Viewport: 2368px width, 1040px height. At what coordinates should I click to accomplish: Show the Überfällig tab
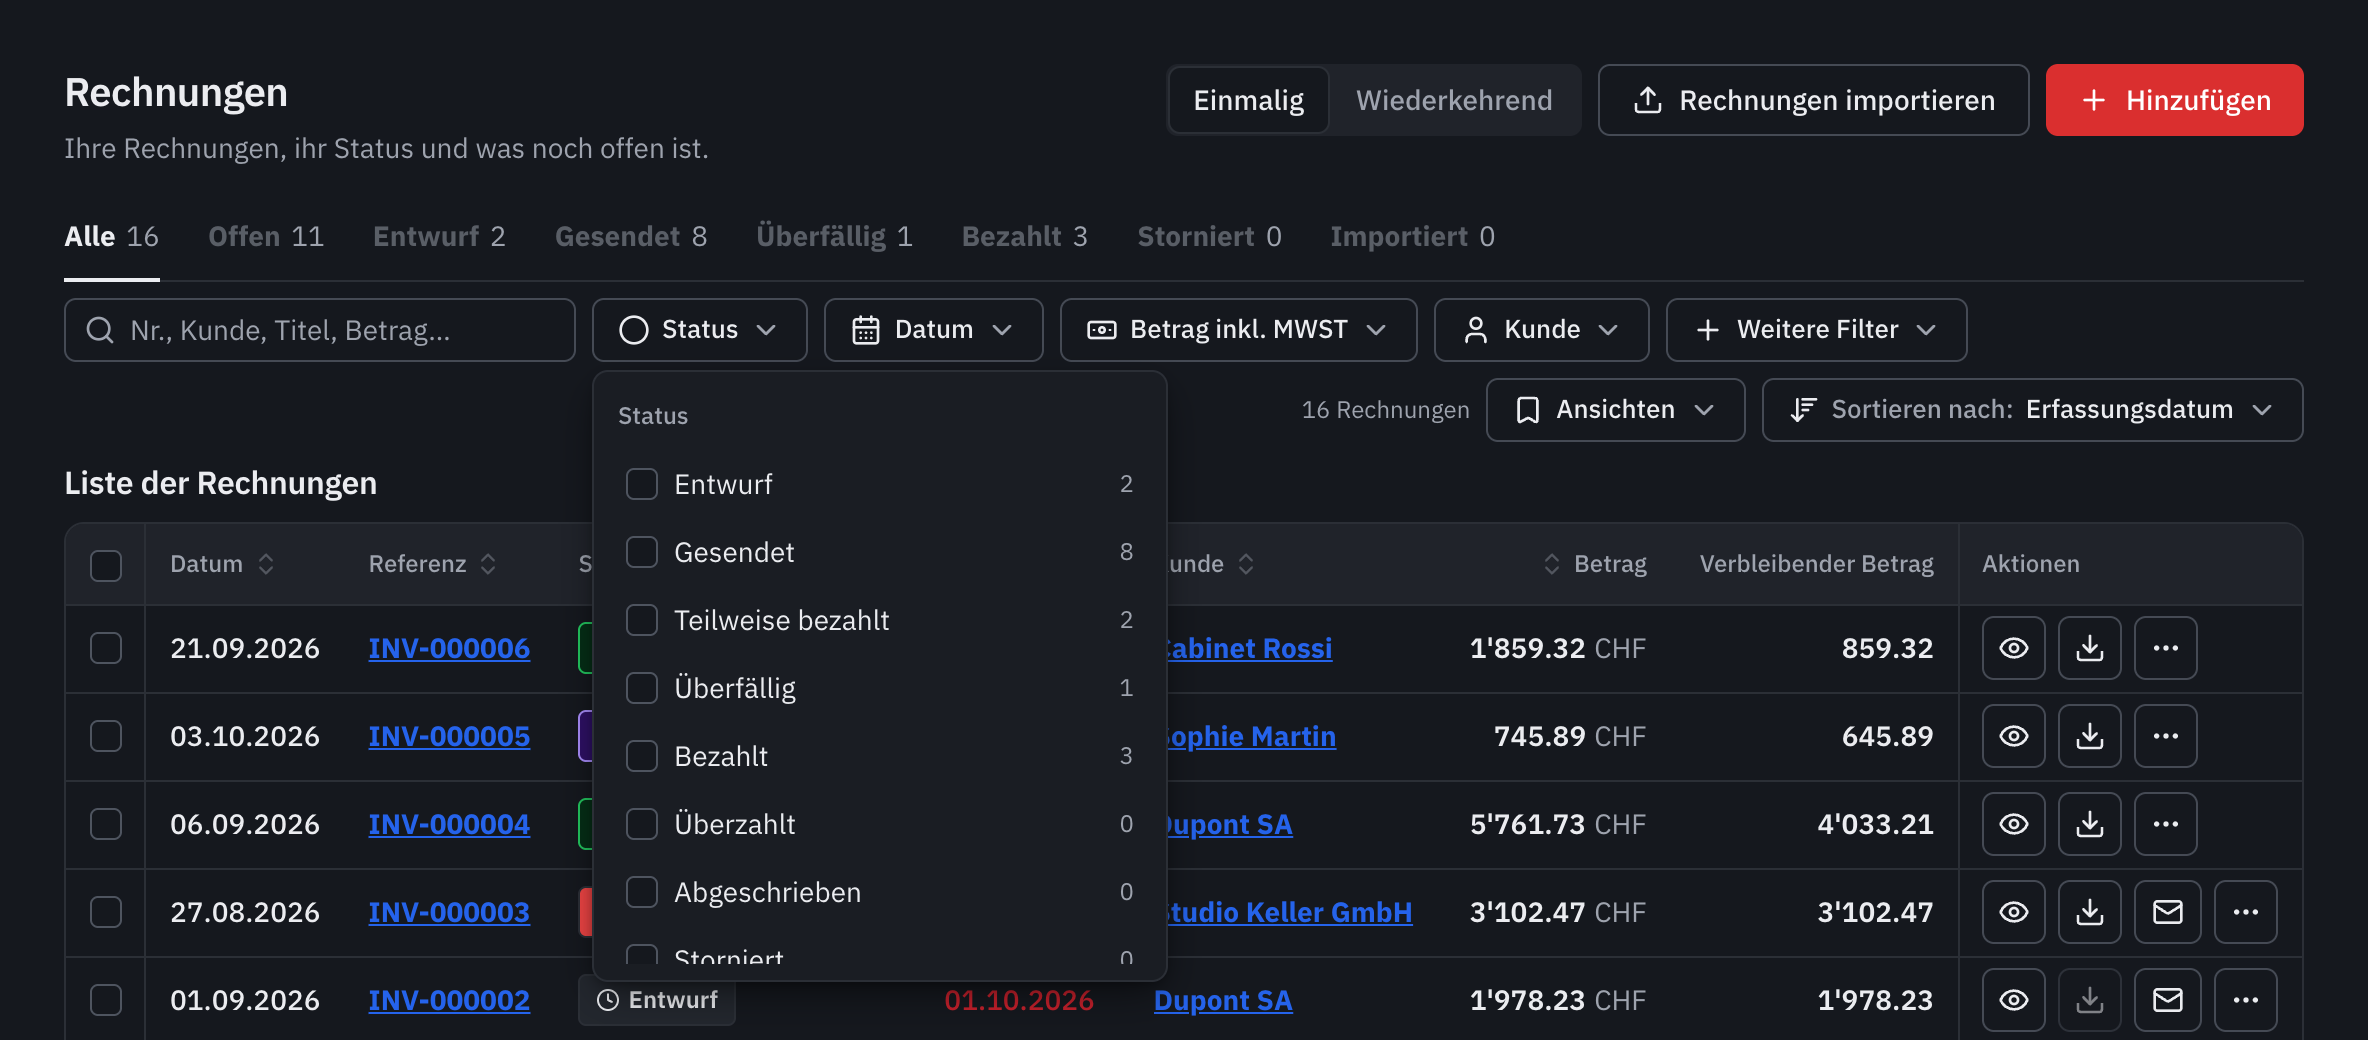834,237
